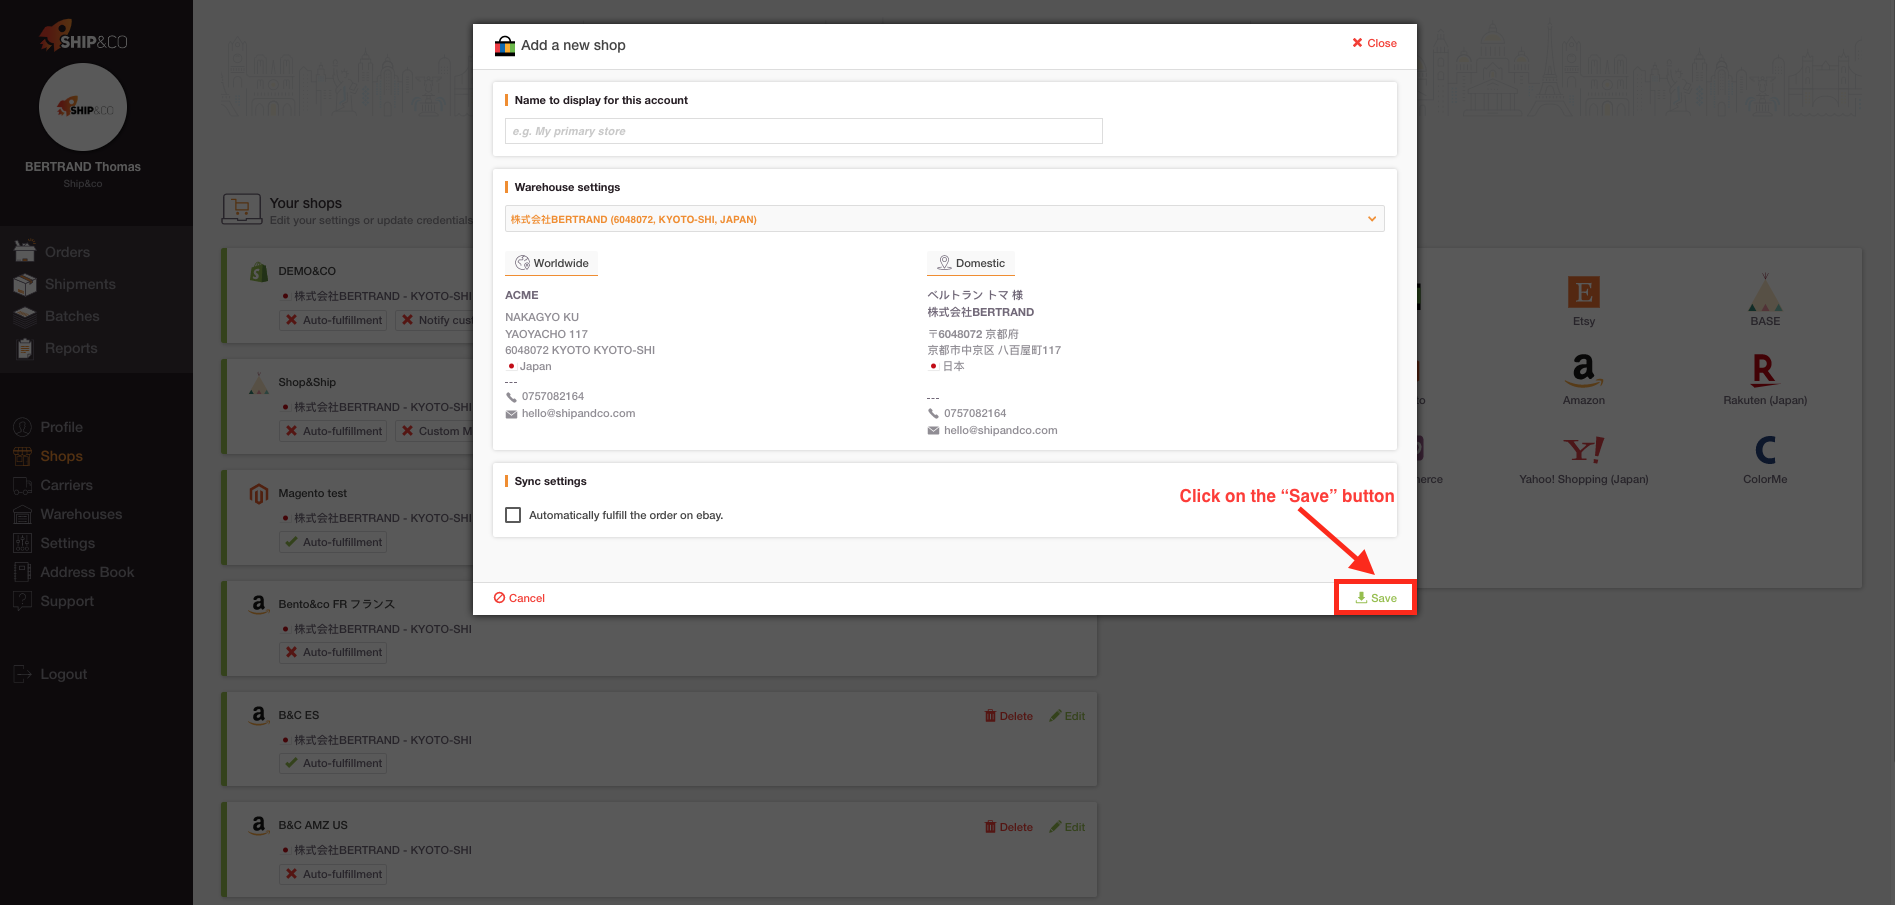The image size is (1895, 905).
Task: Focus the account display name field
Action: pyautogui.click(x=803, y=131)
